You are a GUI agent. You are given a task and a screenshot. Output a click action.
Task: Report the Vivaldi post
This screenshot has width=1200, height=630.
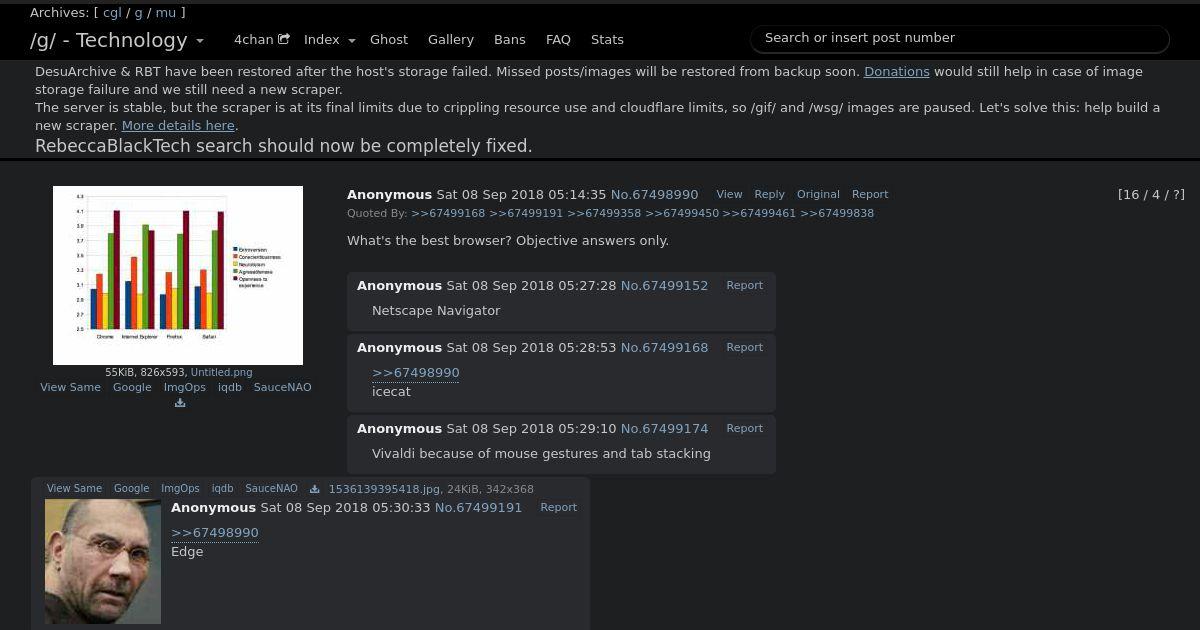pyautogui.click(x=744, y=429)
